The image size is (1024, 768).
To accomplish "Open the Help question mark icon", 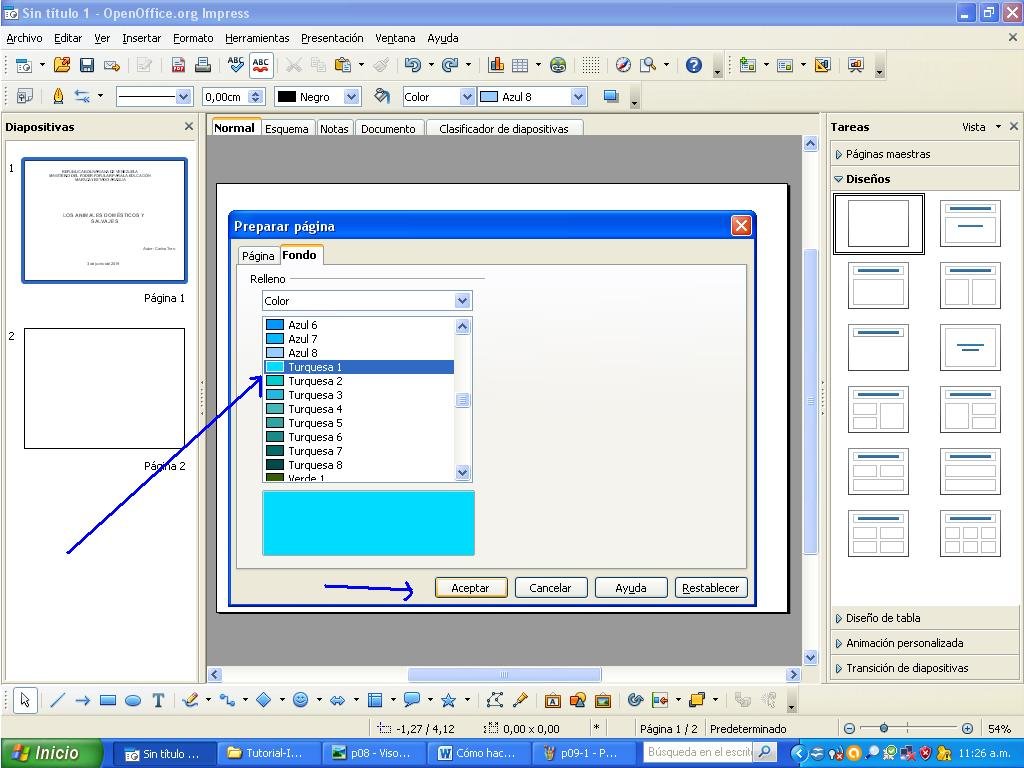I will tap(694, 65).
